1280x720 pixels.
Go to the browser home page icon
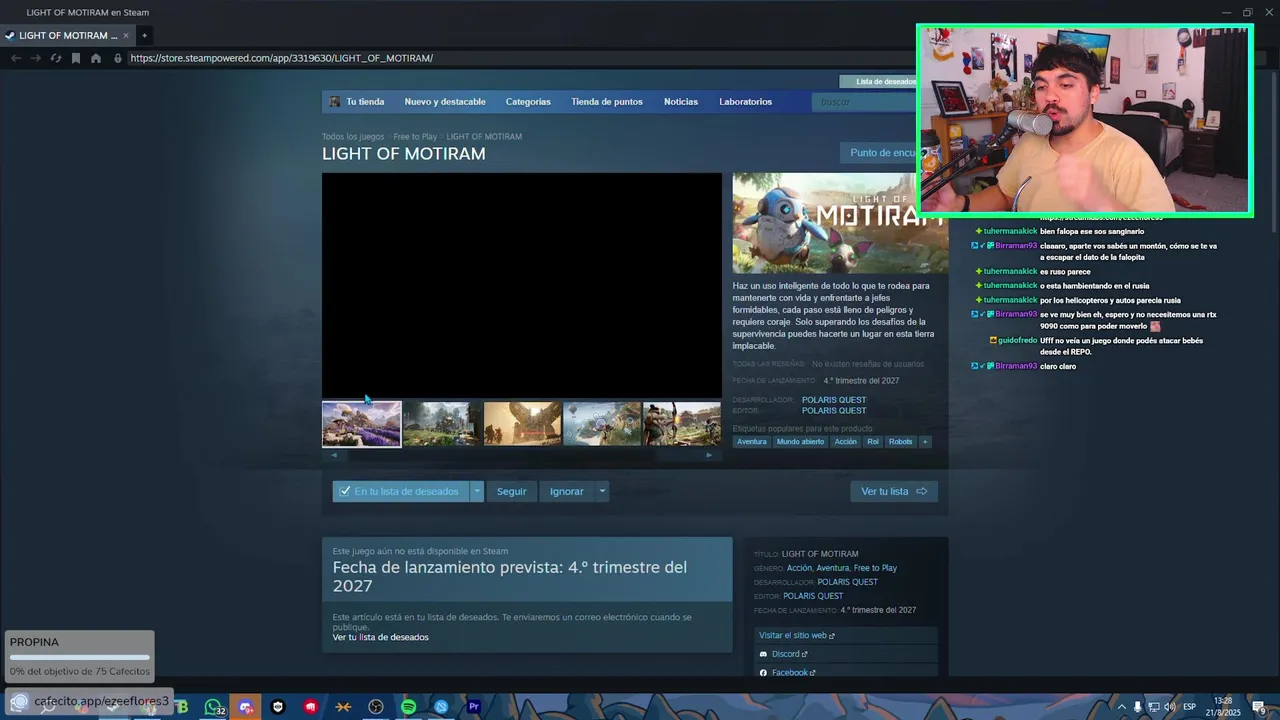96,58
